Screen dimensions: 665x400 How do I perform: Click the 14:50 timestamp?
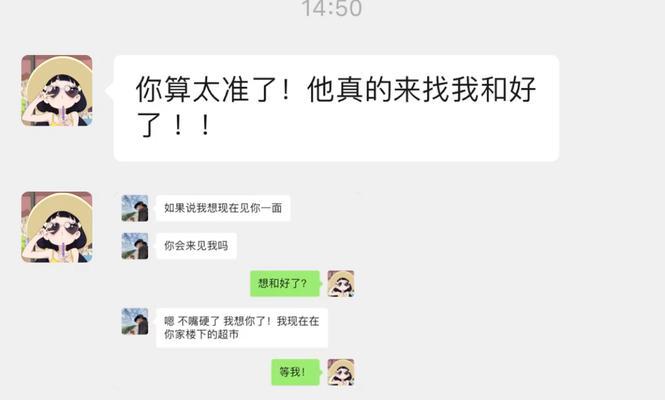pyautogui.click(x=332, y=8)
